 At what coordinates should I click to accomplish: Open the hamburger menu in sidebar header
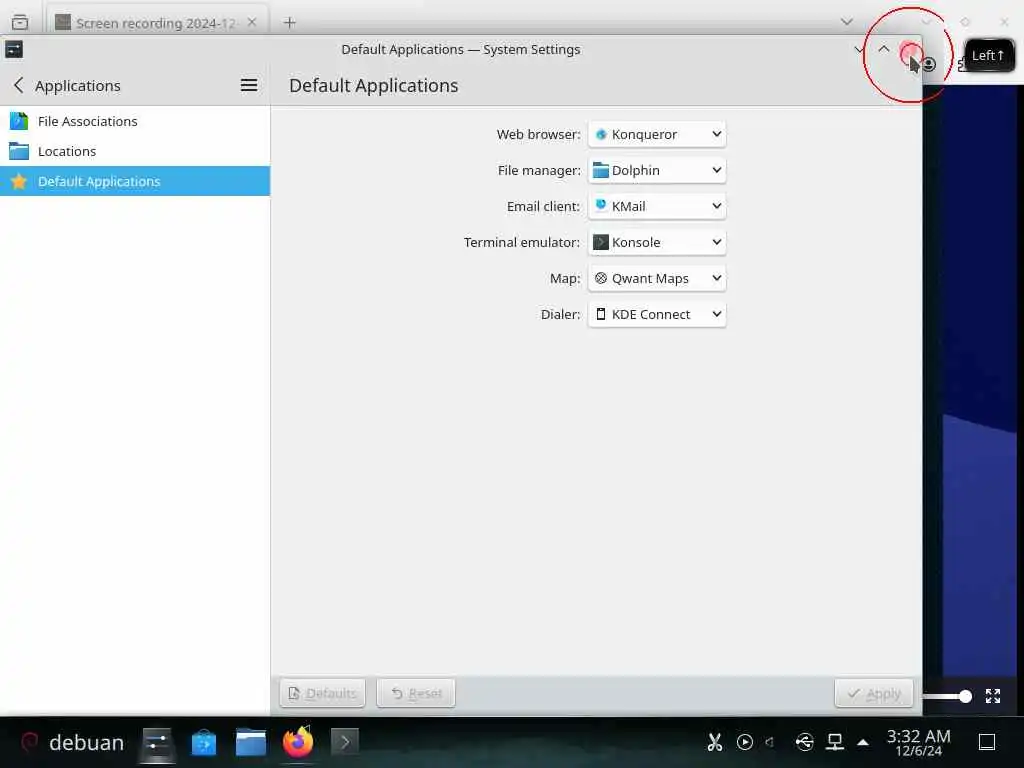coord(249,86)
